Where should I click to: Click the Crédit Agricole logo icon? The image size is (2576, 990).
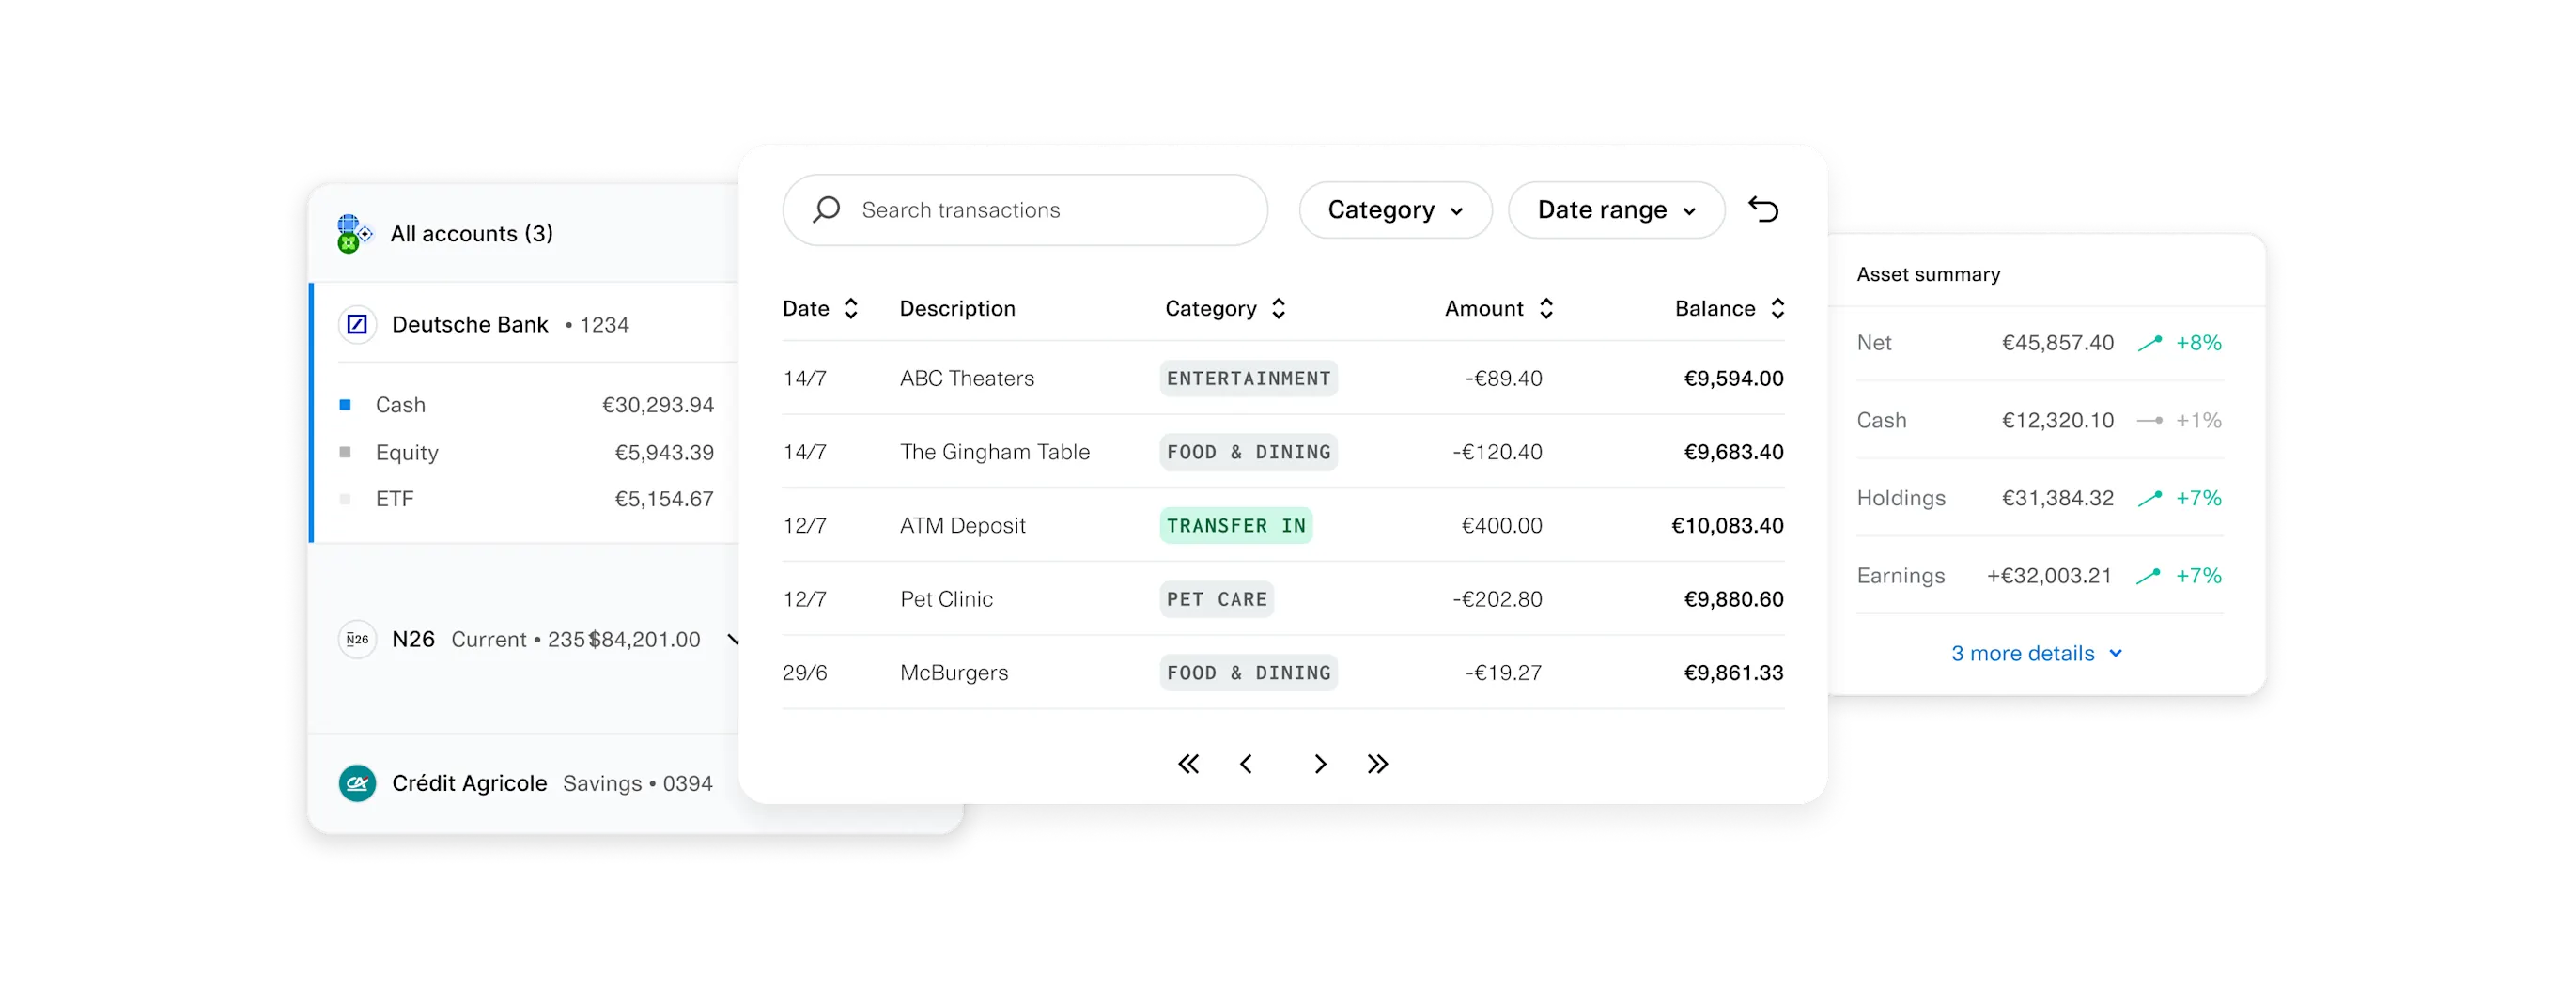coord(357,783)
